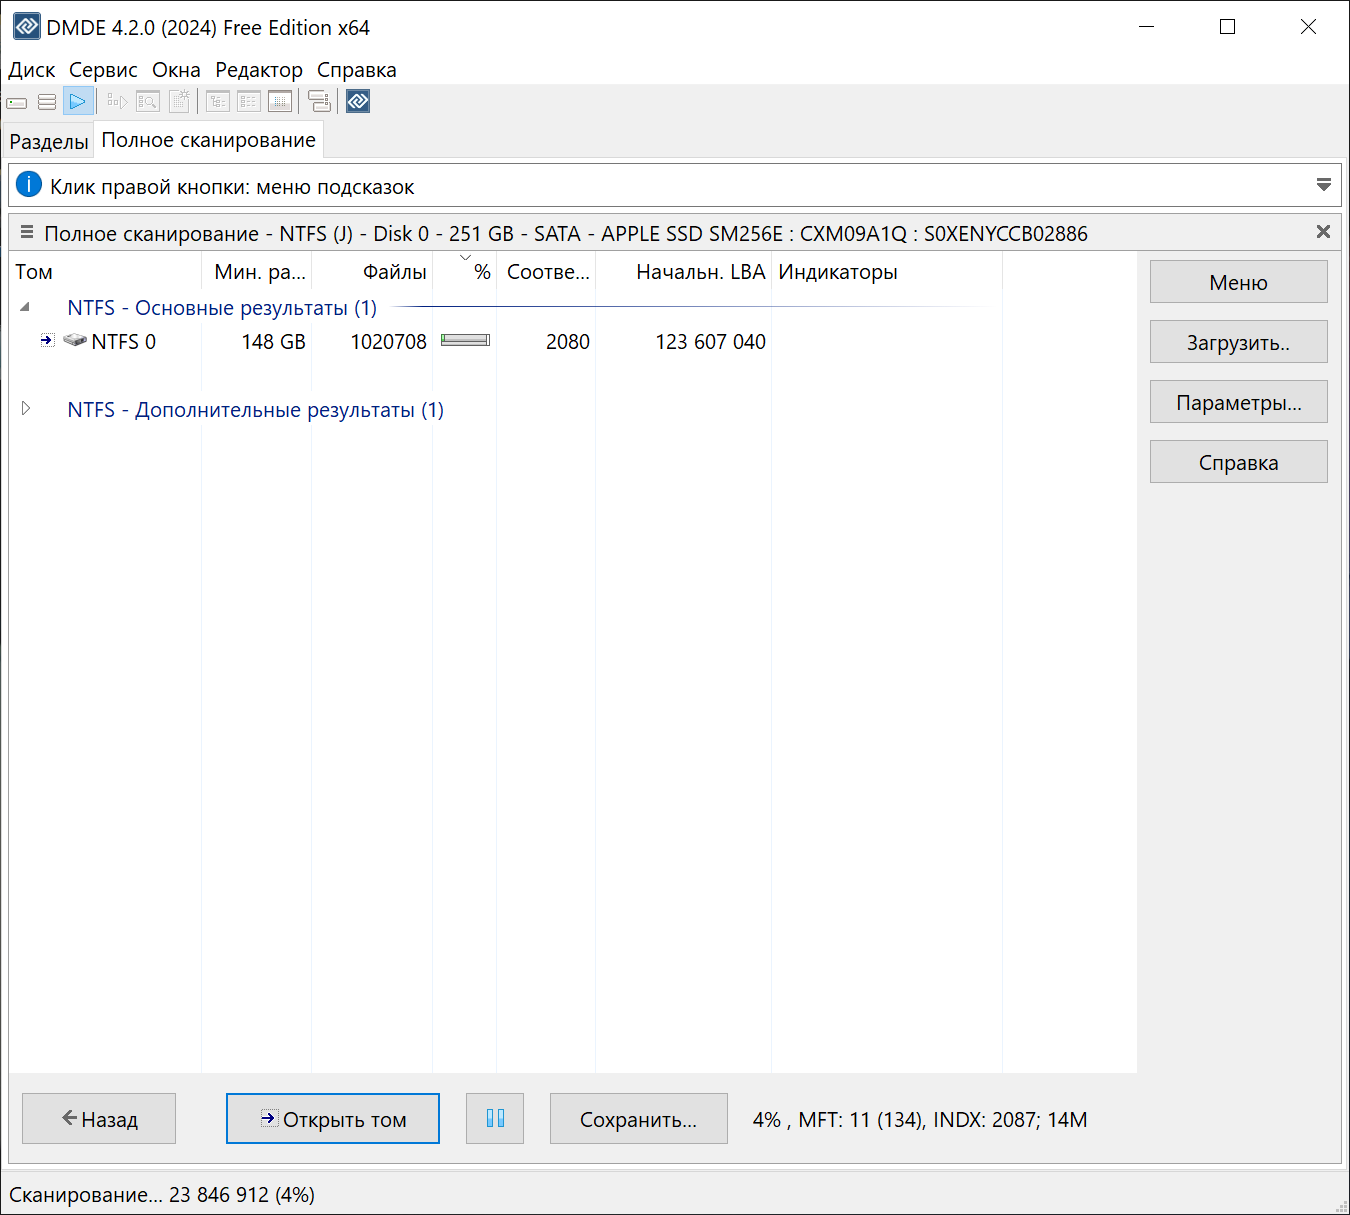Click Сохранить... button

pos(638,1118)
